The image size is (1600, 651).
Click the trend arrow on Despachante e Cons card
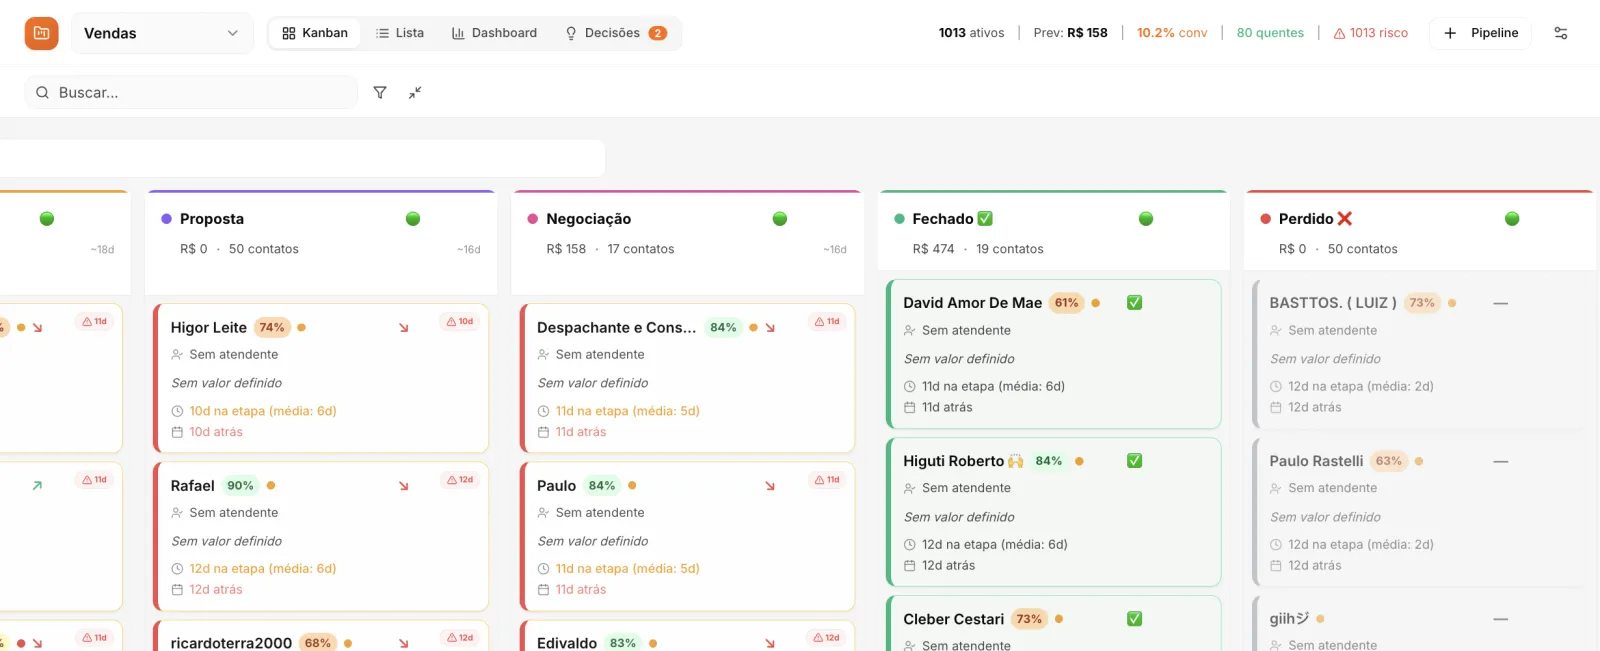click(x=770, y=328)
